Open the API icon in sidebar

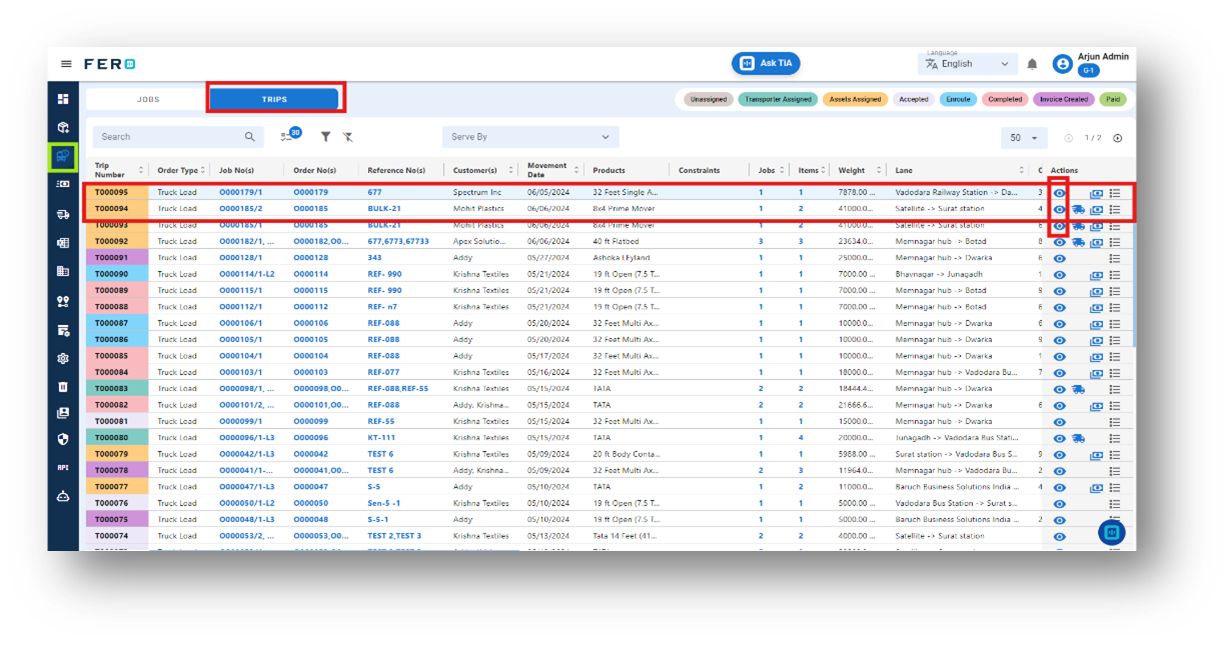pyautogui.click(x=63, y=468)
